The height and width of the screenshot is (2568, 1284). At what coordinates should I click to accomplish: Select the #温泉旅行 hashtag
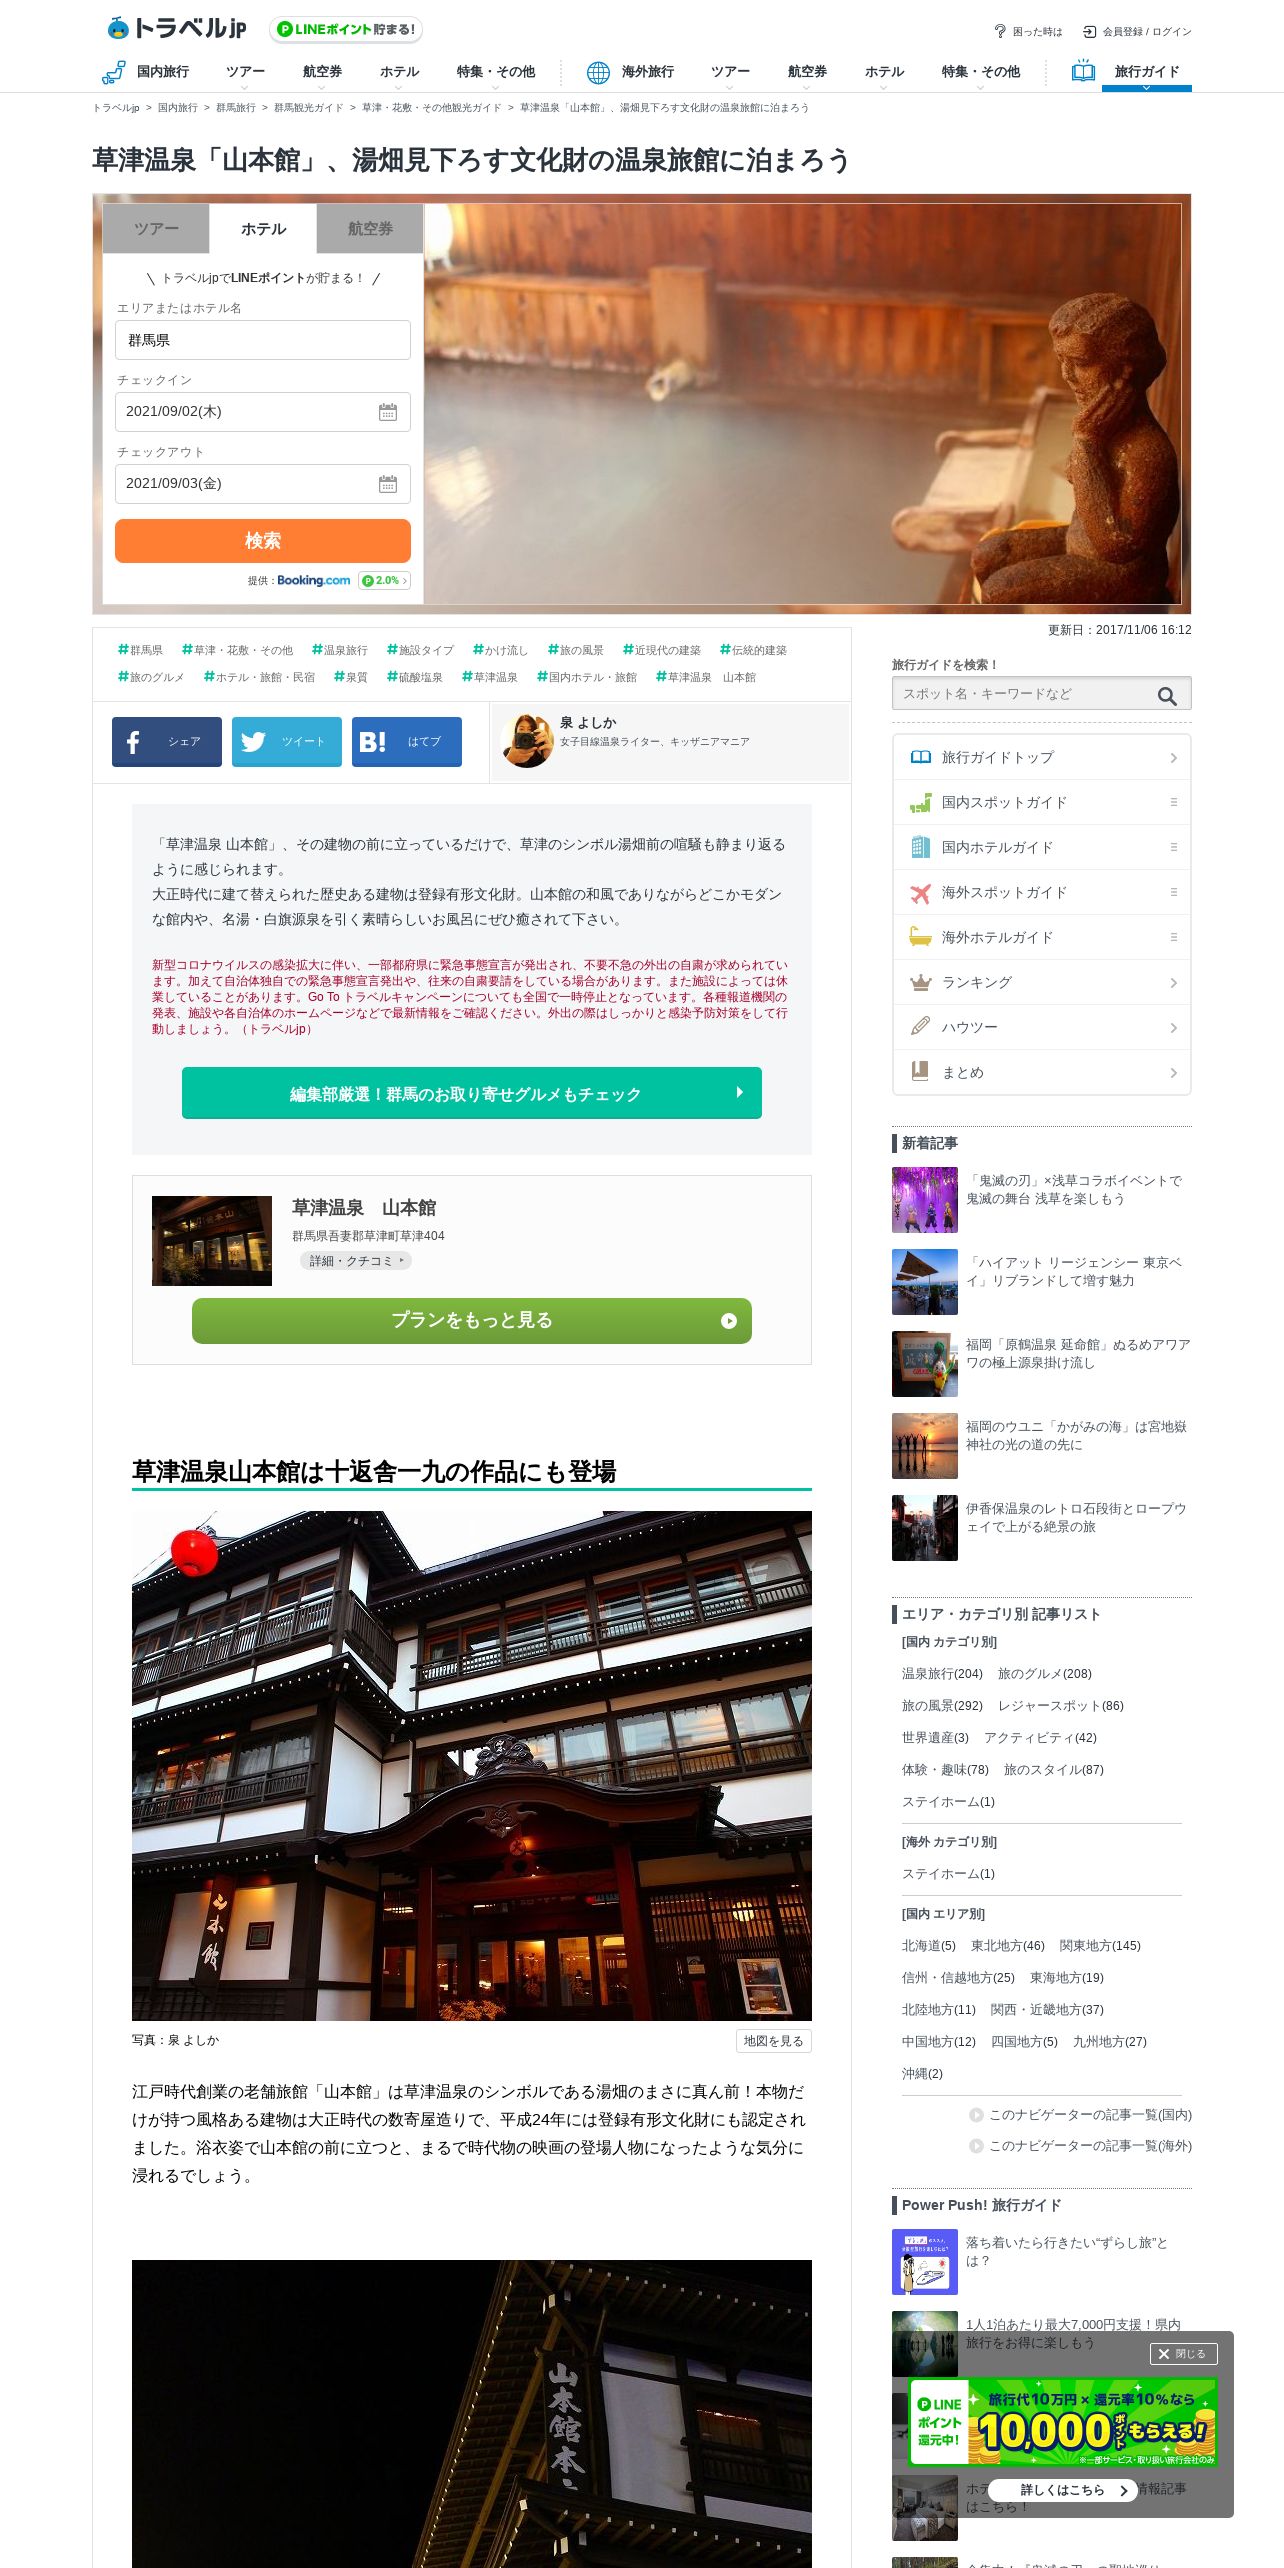point(340,650)
